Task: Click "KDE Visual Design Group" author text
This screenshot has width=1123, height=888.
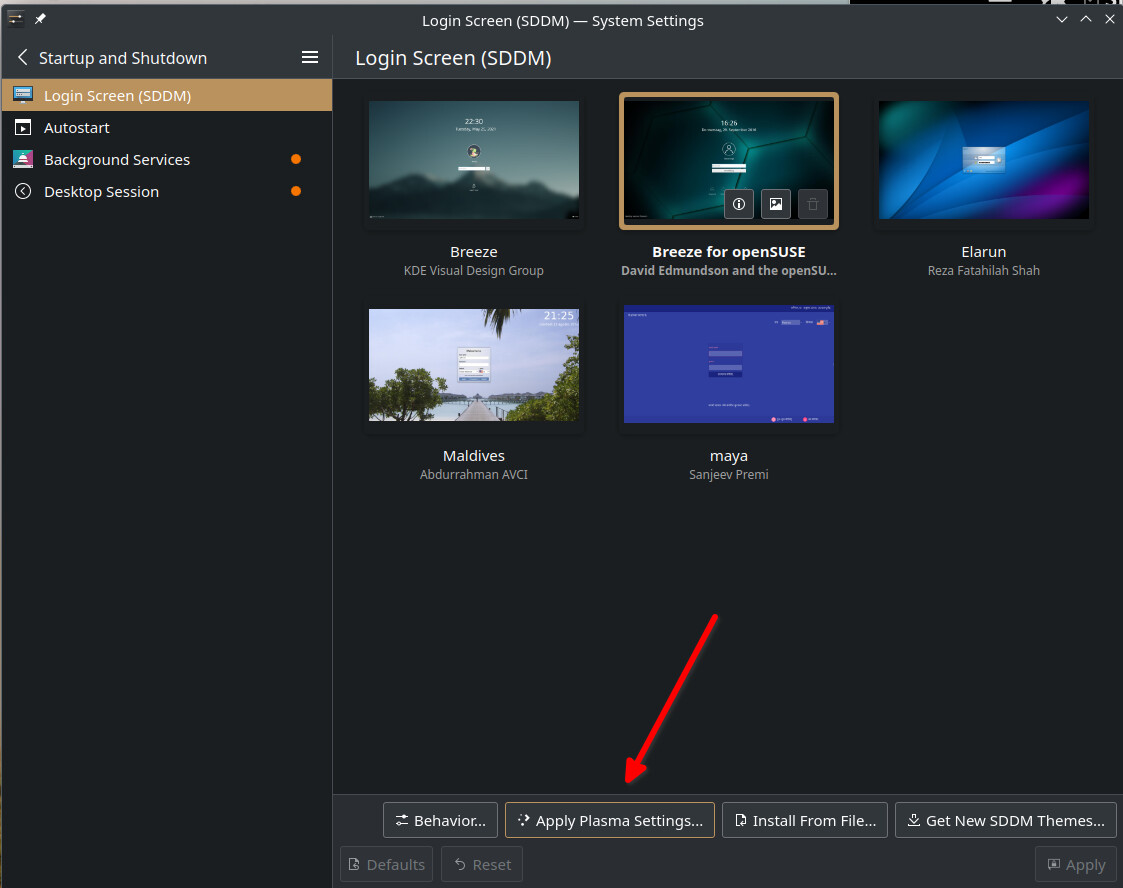Action: [x=473, y=271]
